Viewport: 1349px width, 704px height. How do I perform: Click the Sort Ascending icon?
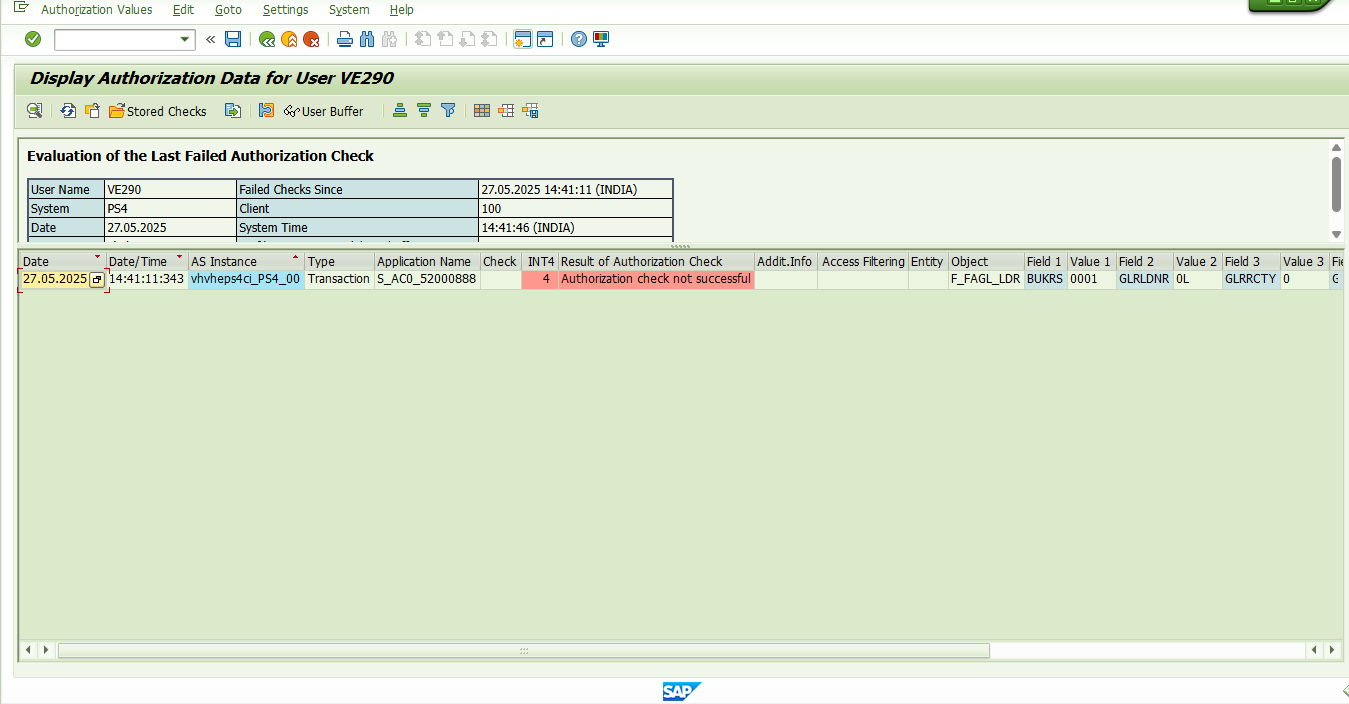click(x=400, y=111)
